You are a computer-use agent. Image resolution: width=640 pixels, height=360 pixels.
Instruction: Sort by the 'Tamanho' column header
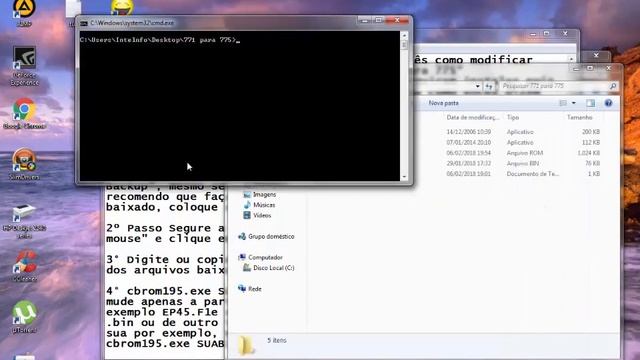(x=579, y=117)
